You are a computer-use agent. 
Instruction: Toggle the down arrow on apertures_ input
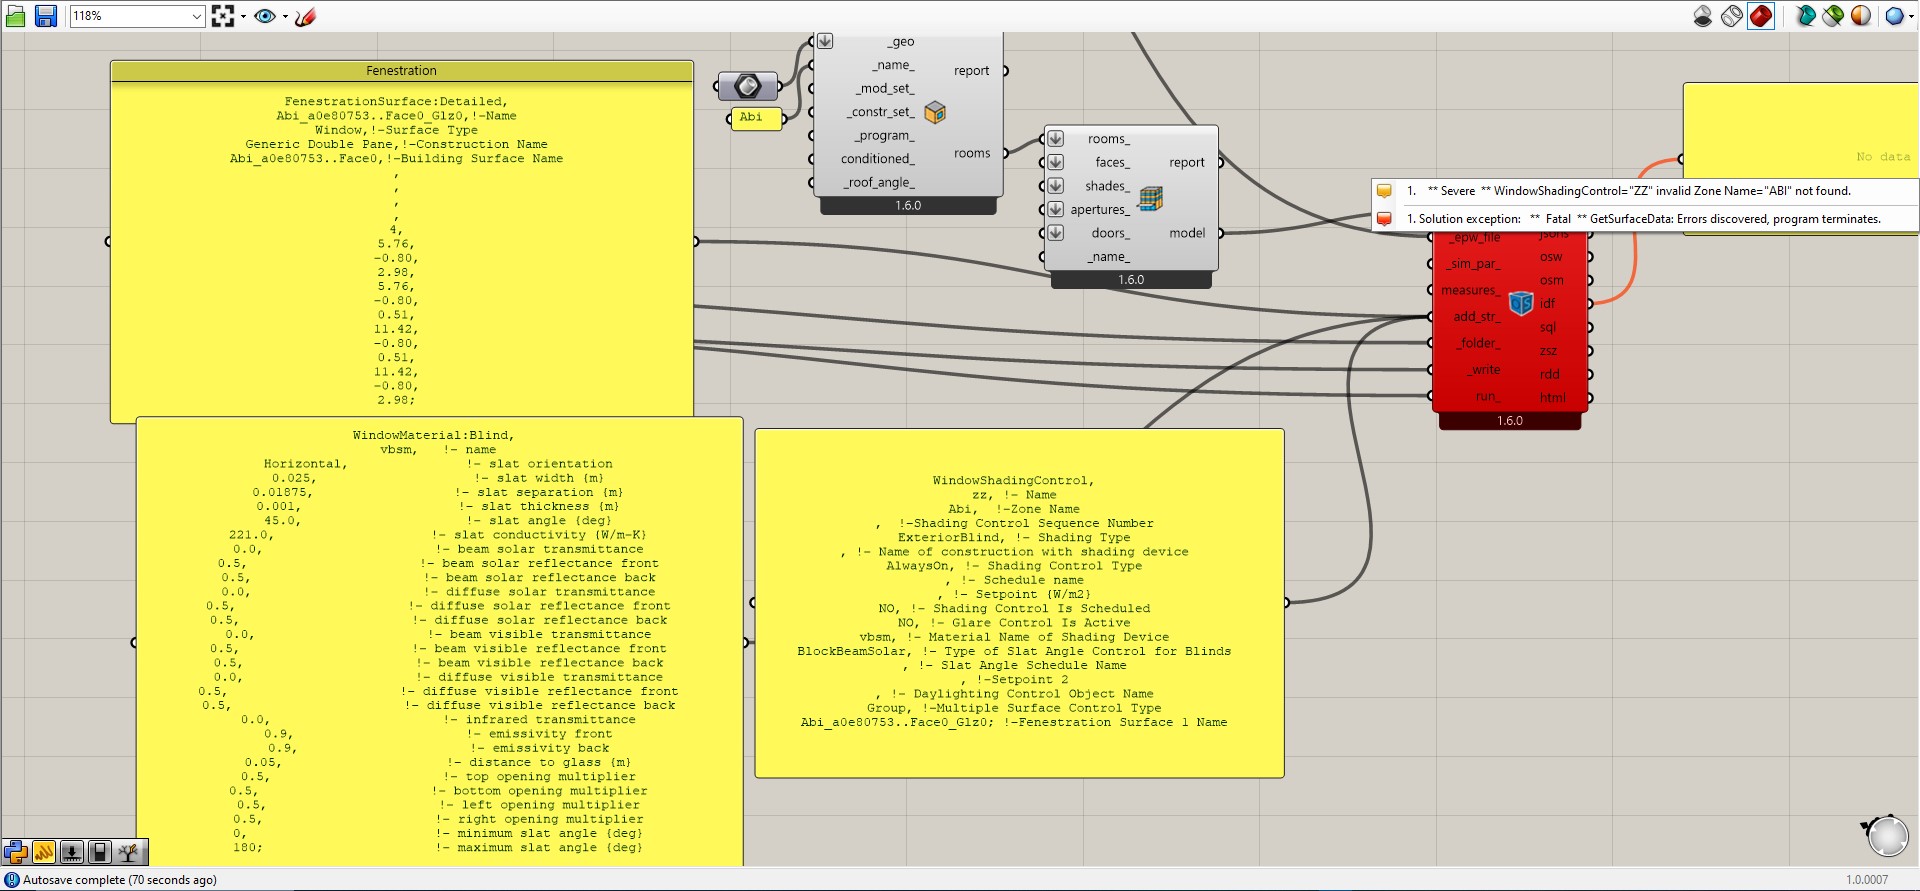(1056, 209)
